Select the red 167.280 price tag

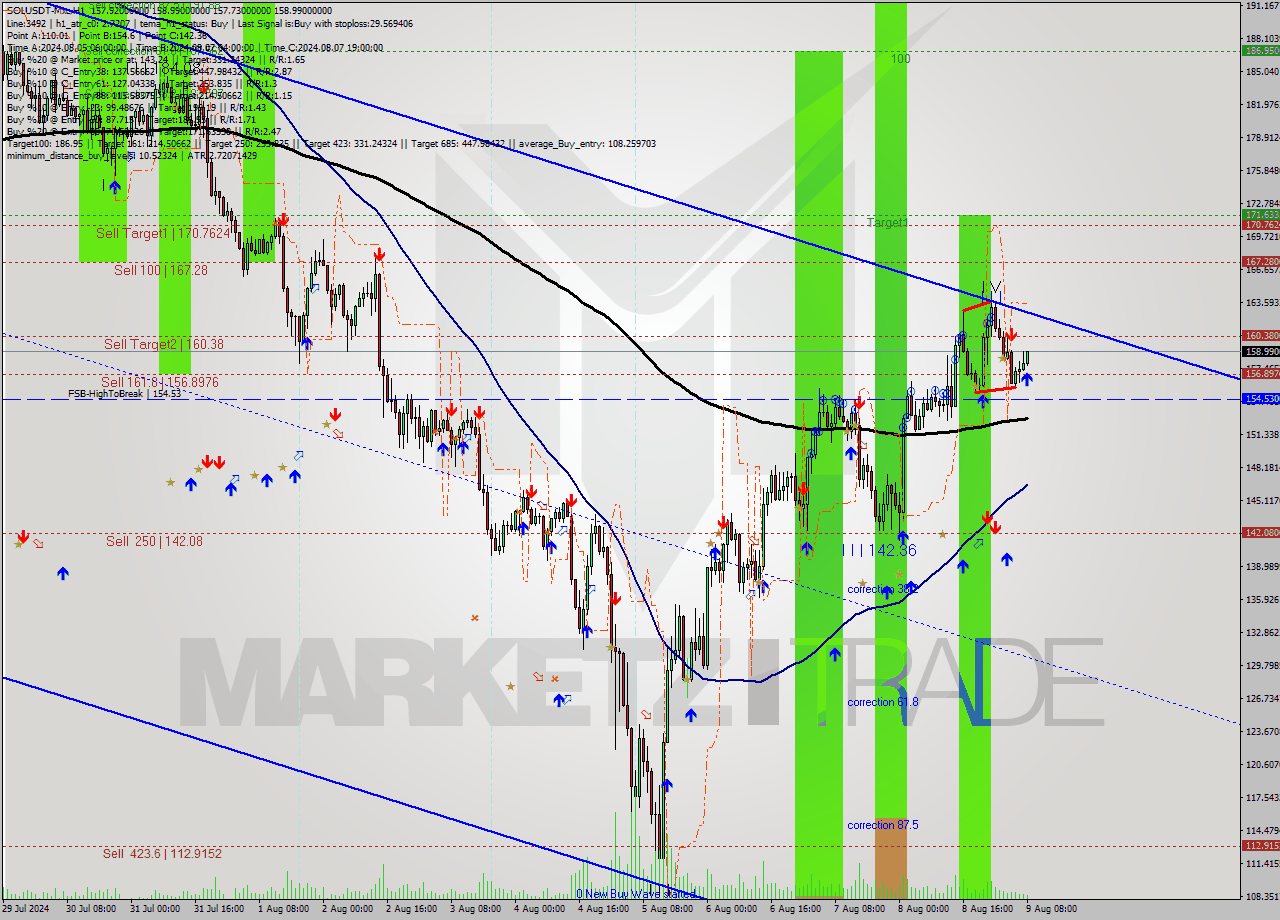(x=1261, y=262)
